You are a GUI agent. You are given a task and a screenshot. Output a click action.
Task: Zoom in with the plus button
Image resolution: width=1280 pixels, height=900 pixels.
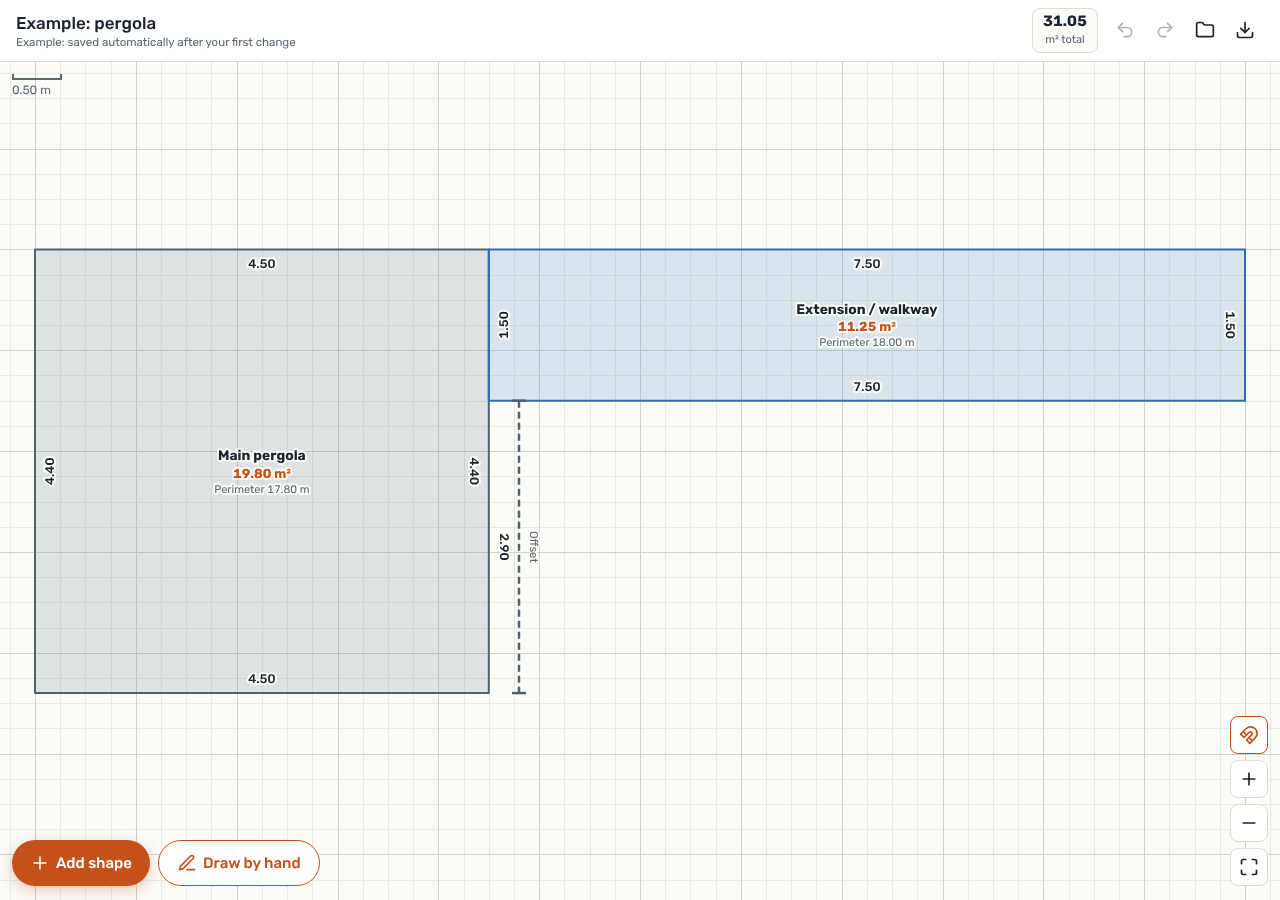1249,779
